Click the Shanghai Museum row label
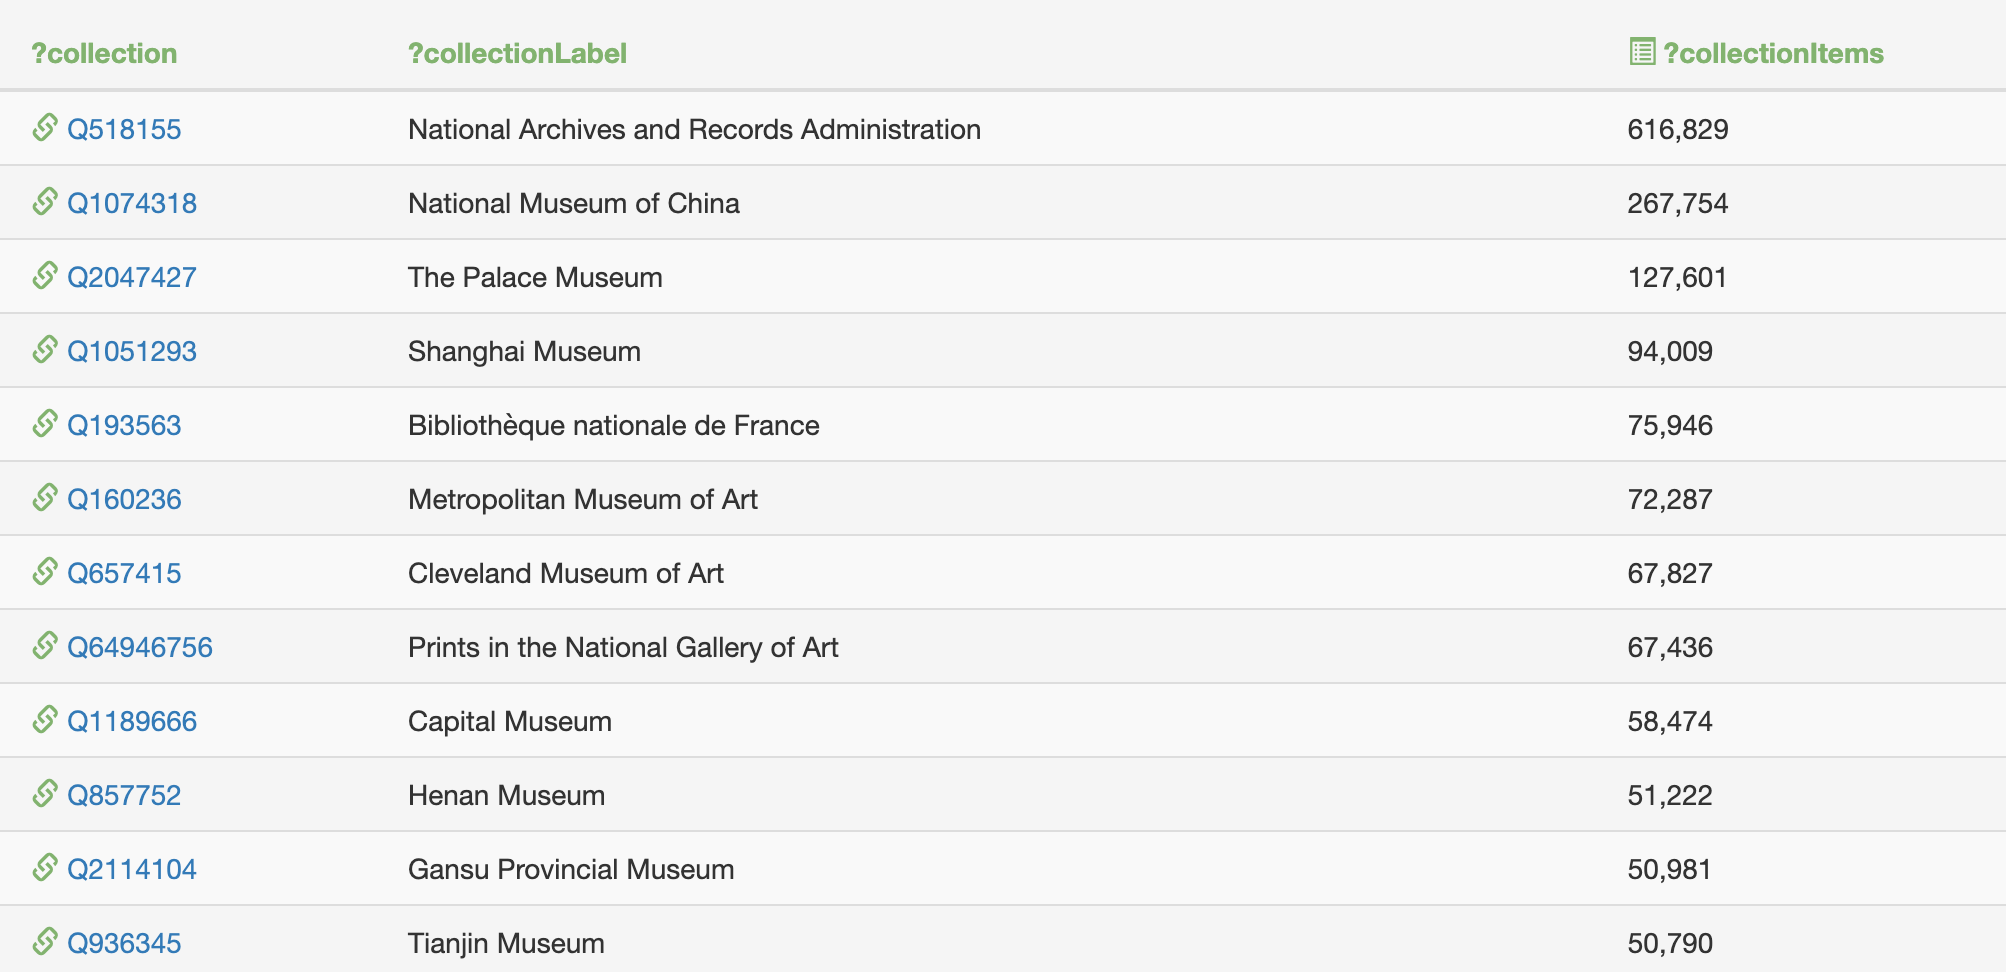 click(524, 351)
